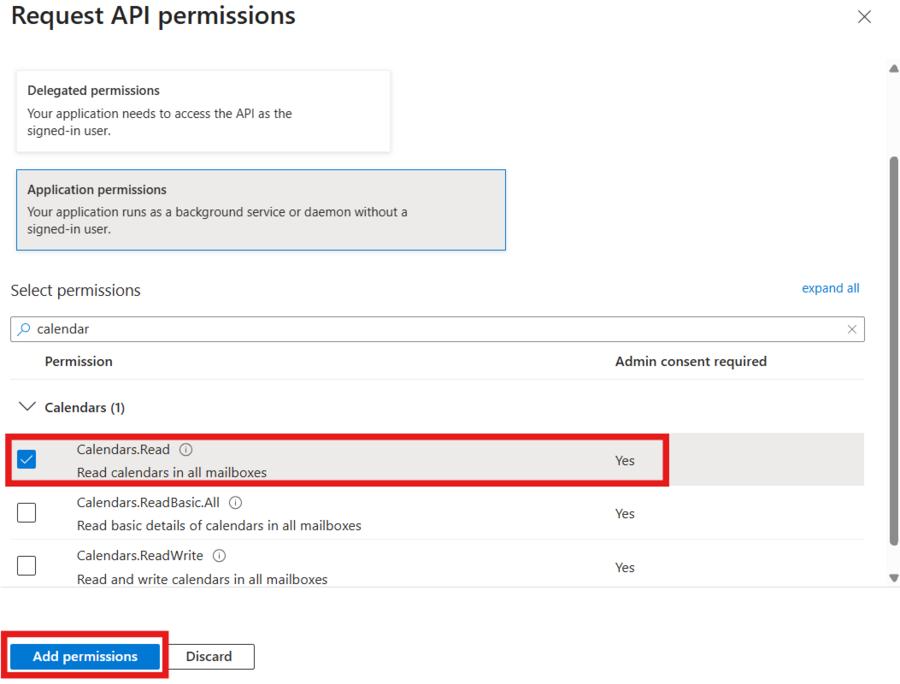Select the Delegated permissions card

[x=203, y=111]
